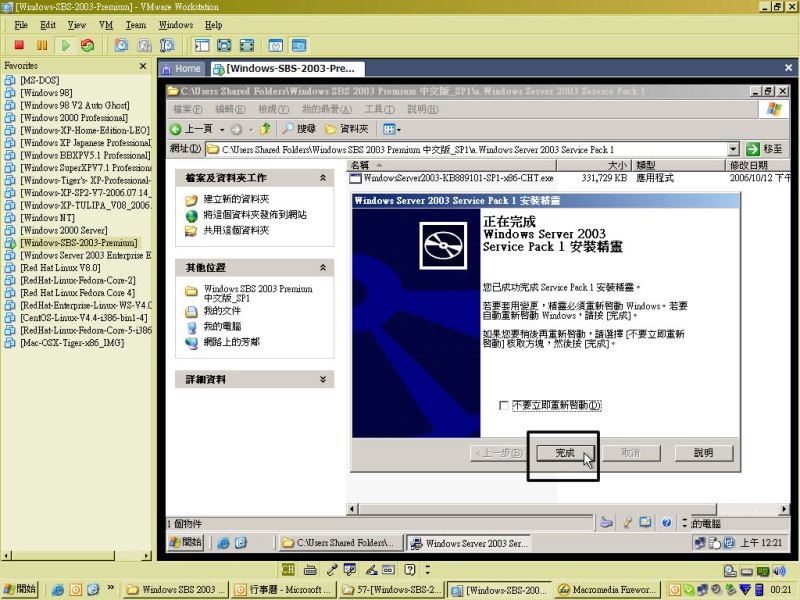800x600 pixels.
Task: Click host taskbar 行事曆 - Microsoft button
Action: tap(282, 590)
